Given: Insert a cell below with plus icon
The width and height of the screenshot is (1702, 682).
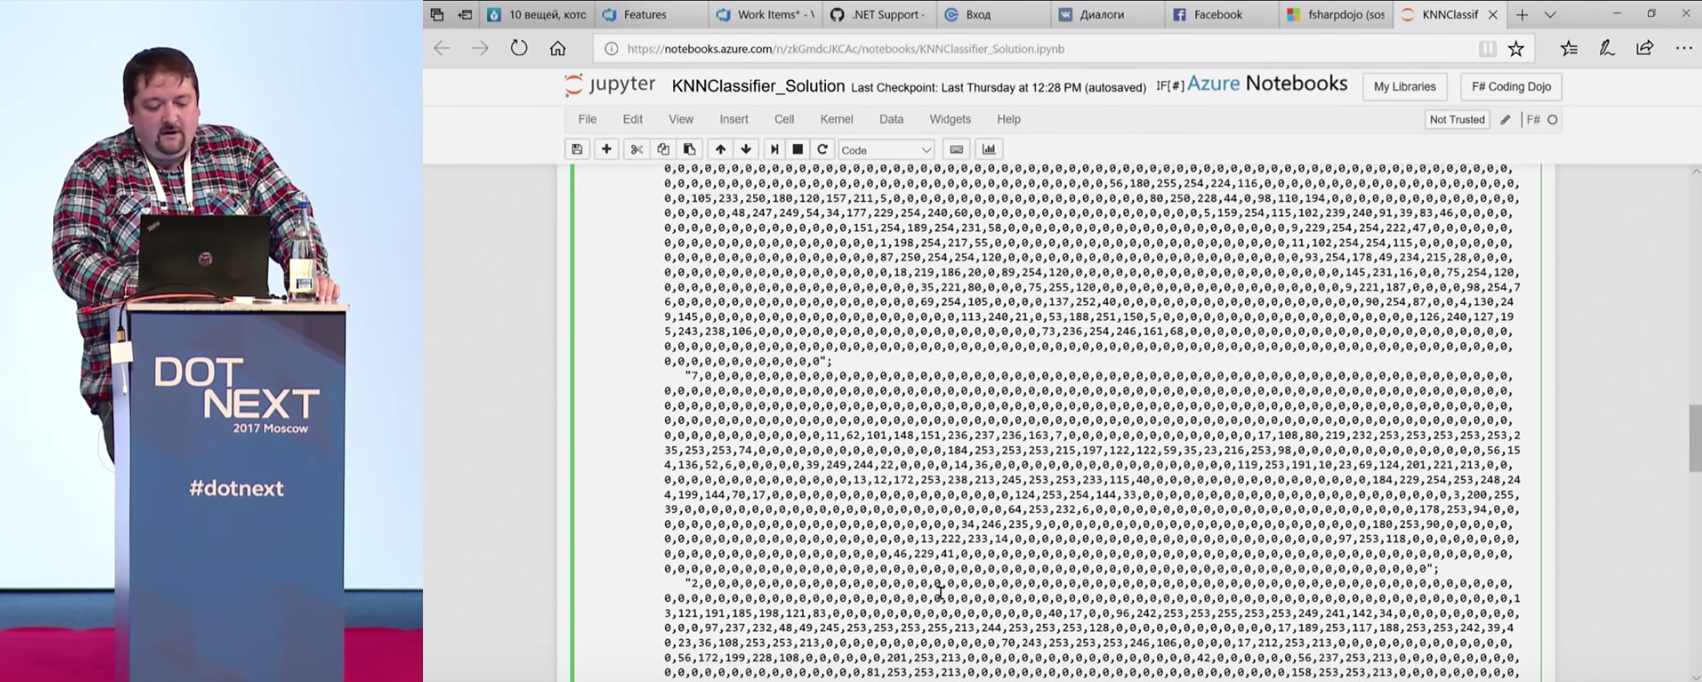Looking at the screenshot, I should (x=606, y=149).
